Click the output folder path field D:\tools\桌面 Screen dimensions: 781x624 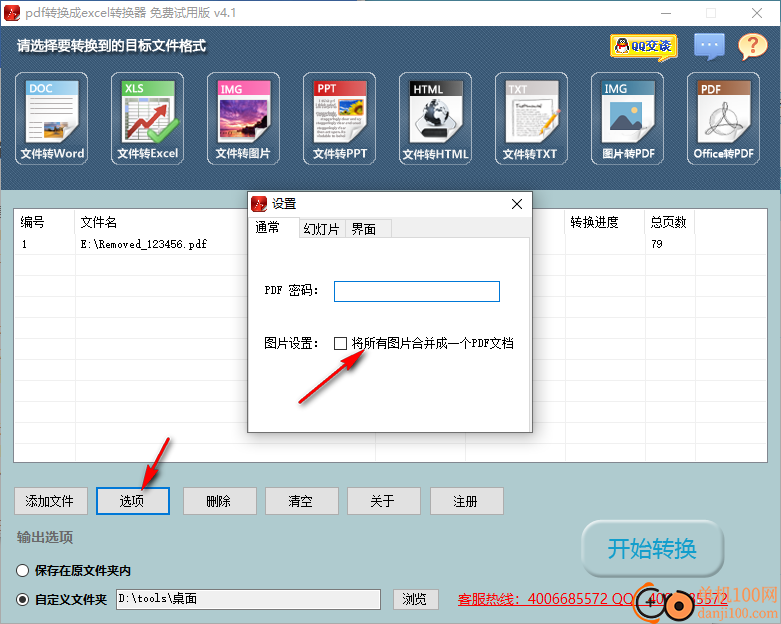(x=249, y=599)
